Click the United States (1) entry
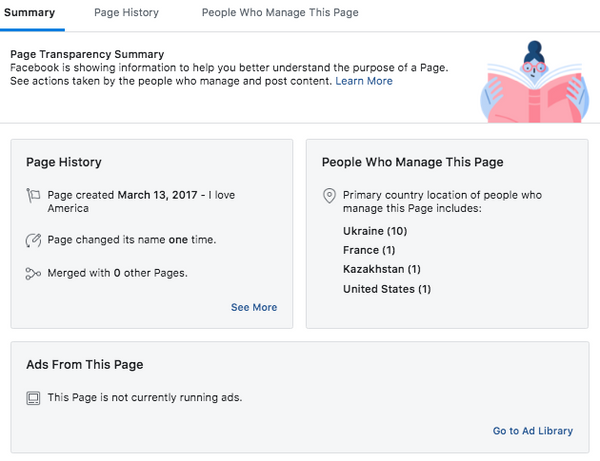600x461 pixels. click(387, 289)
